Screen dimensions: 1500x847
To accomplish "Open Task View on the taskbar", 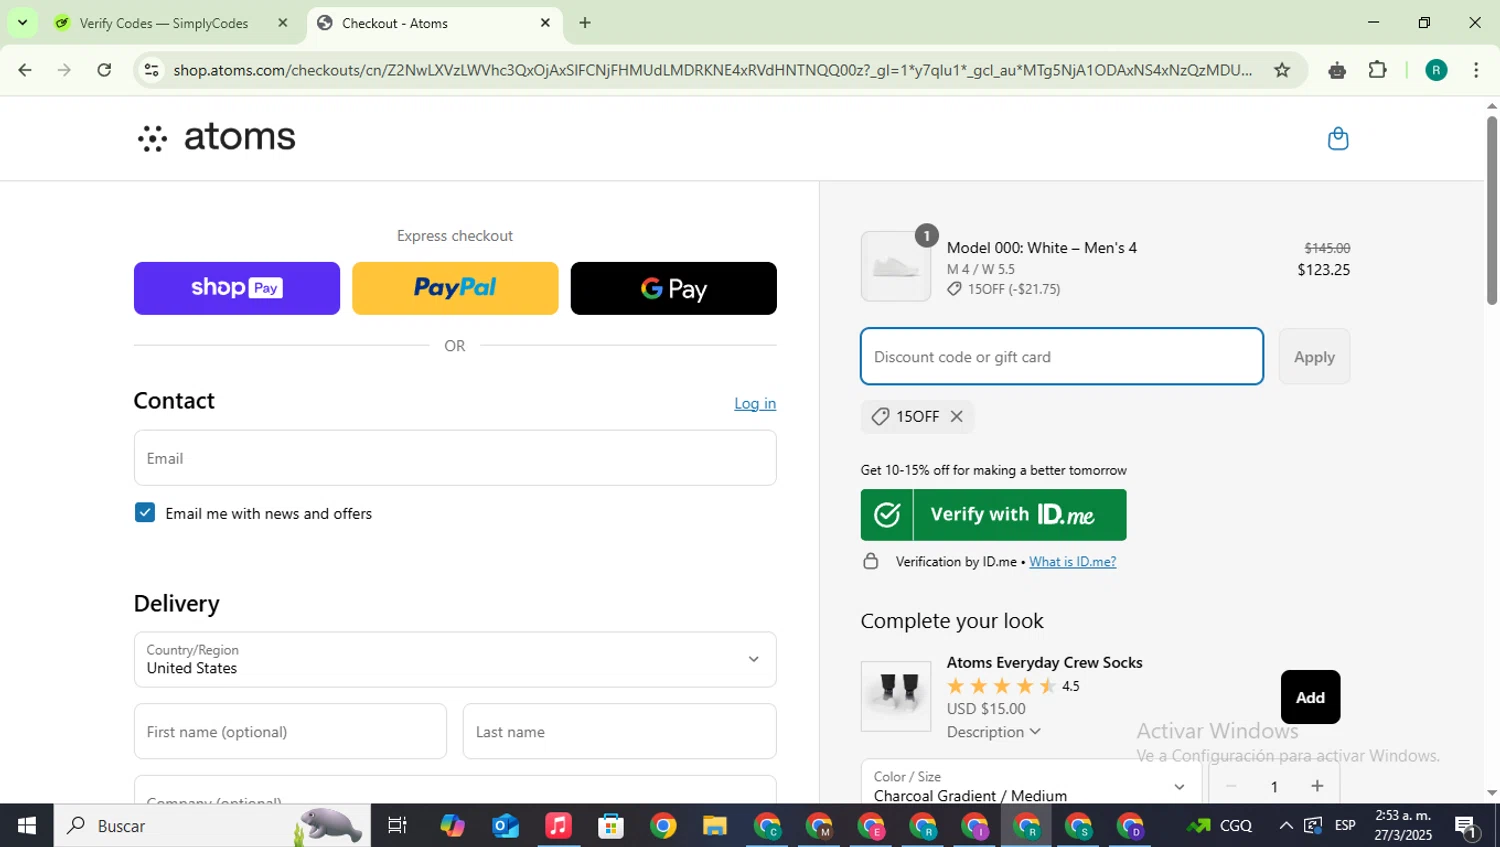I will 397,826.
